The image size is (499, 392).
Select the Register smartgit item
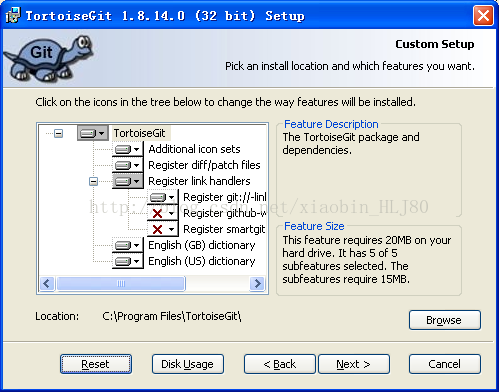click(x=224, y=229)
